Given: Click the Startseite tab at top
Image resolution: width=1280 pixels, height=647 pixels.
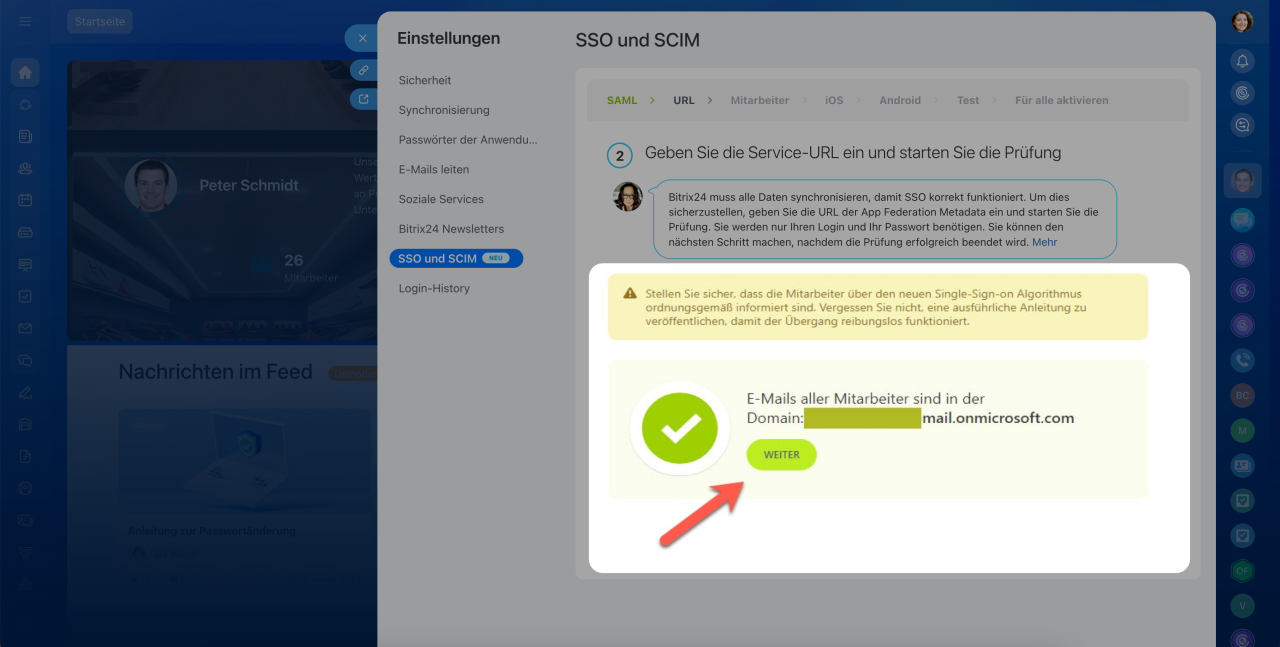Looking at the screenshot, I should pos(100,21).
